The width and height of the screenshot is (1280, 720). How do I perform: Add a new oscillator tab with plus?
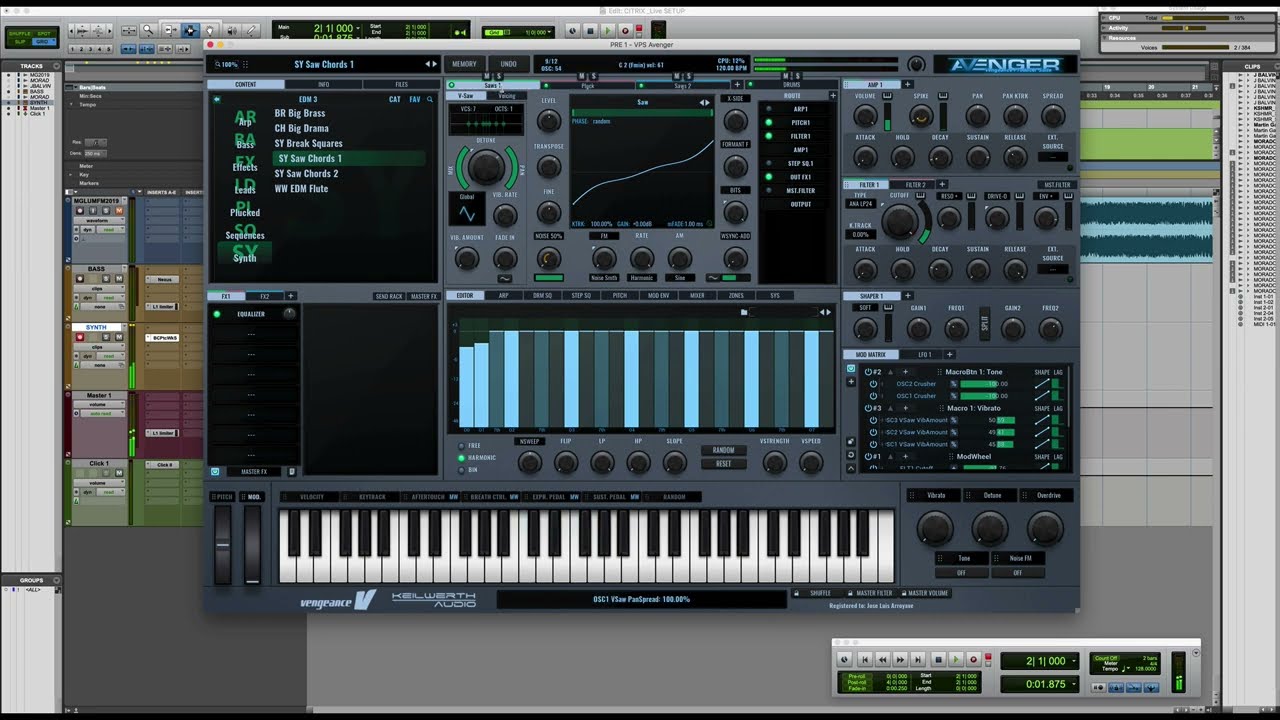click(x=737, y=85)
